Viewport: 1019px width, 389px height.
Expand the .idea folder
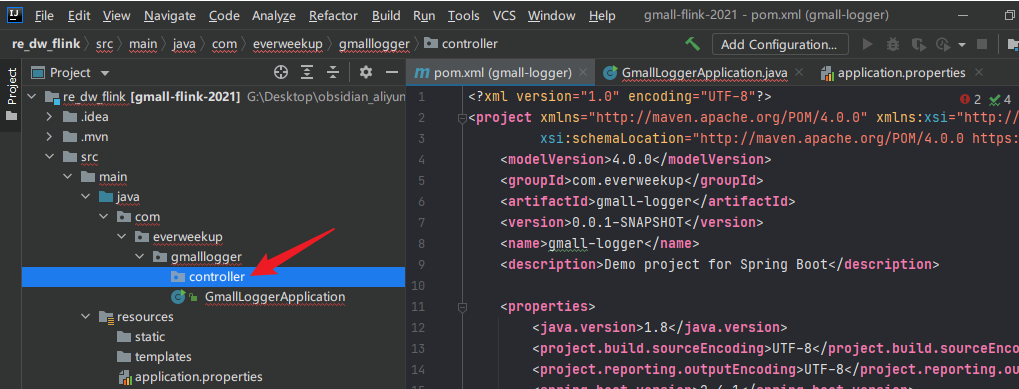click(49, 118)
